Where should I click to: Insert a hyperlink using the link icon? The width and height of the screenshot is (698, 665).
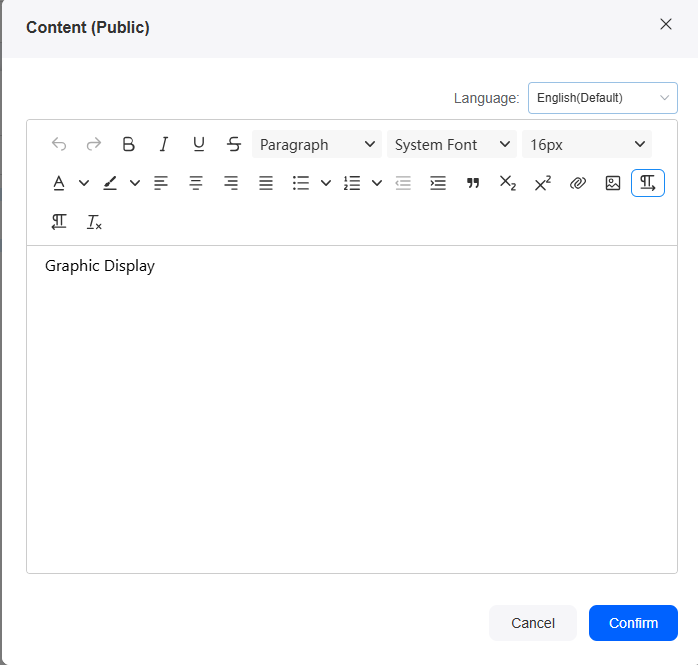click(577, 183)
